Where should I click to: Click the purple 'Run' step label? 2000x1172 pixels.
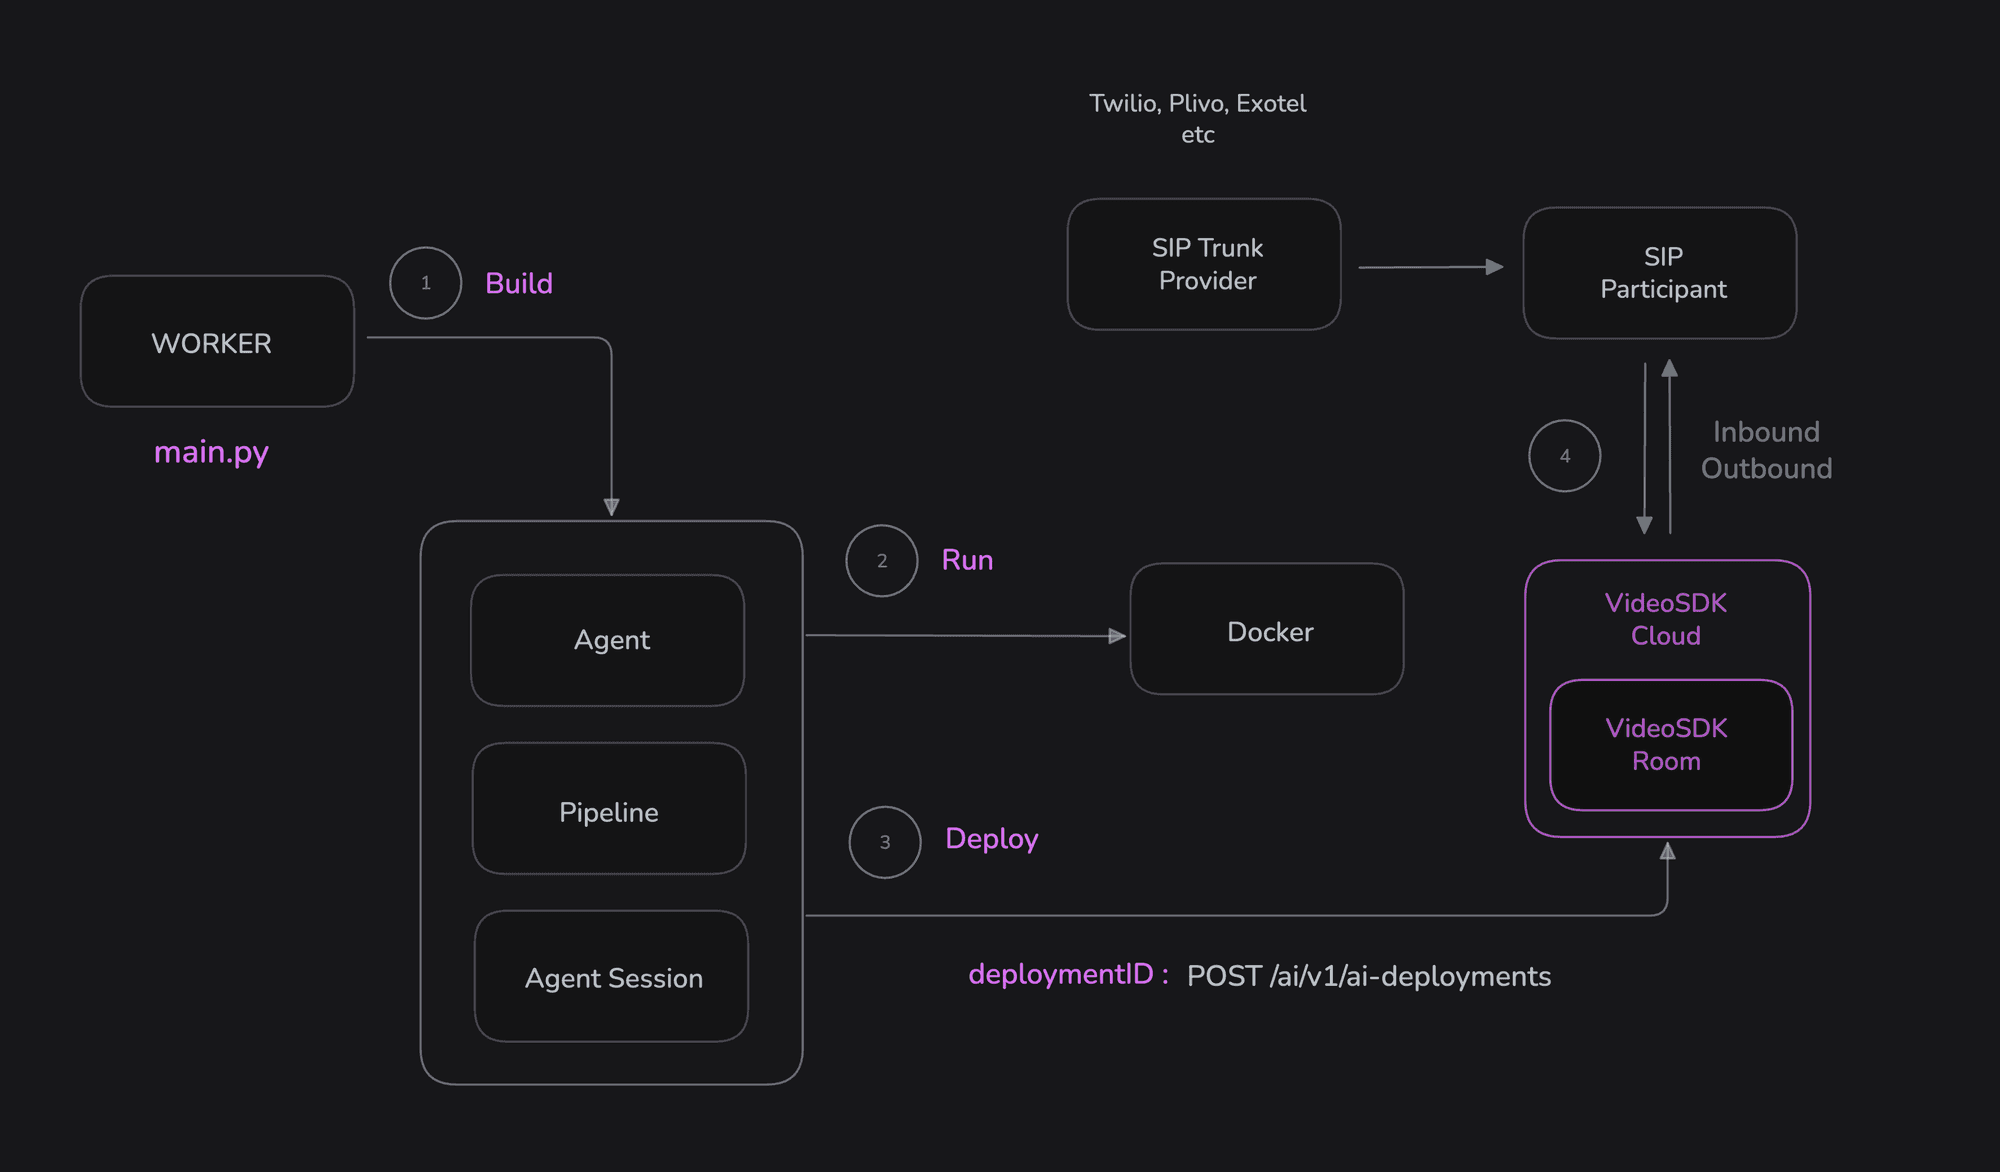pos(967,560)
